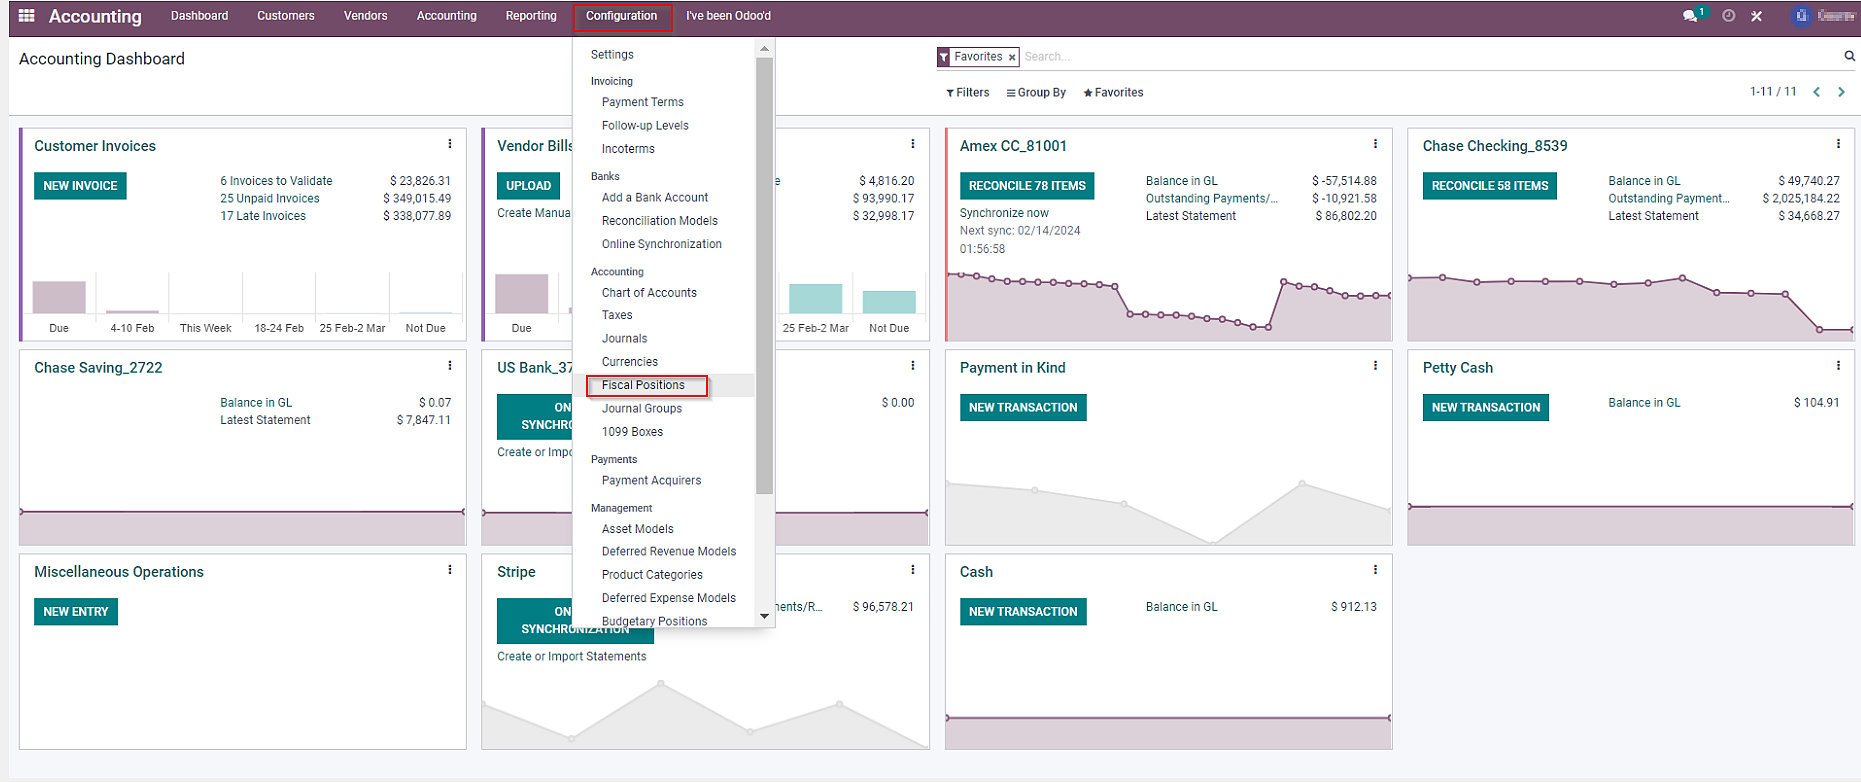Open Customer Invoices card options menu
This screenshot has width=1861, height=782.
(450, 144)
